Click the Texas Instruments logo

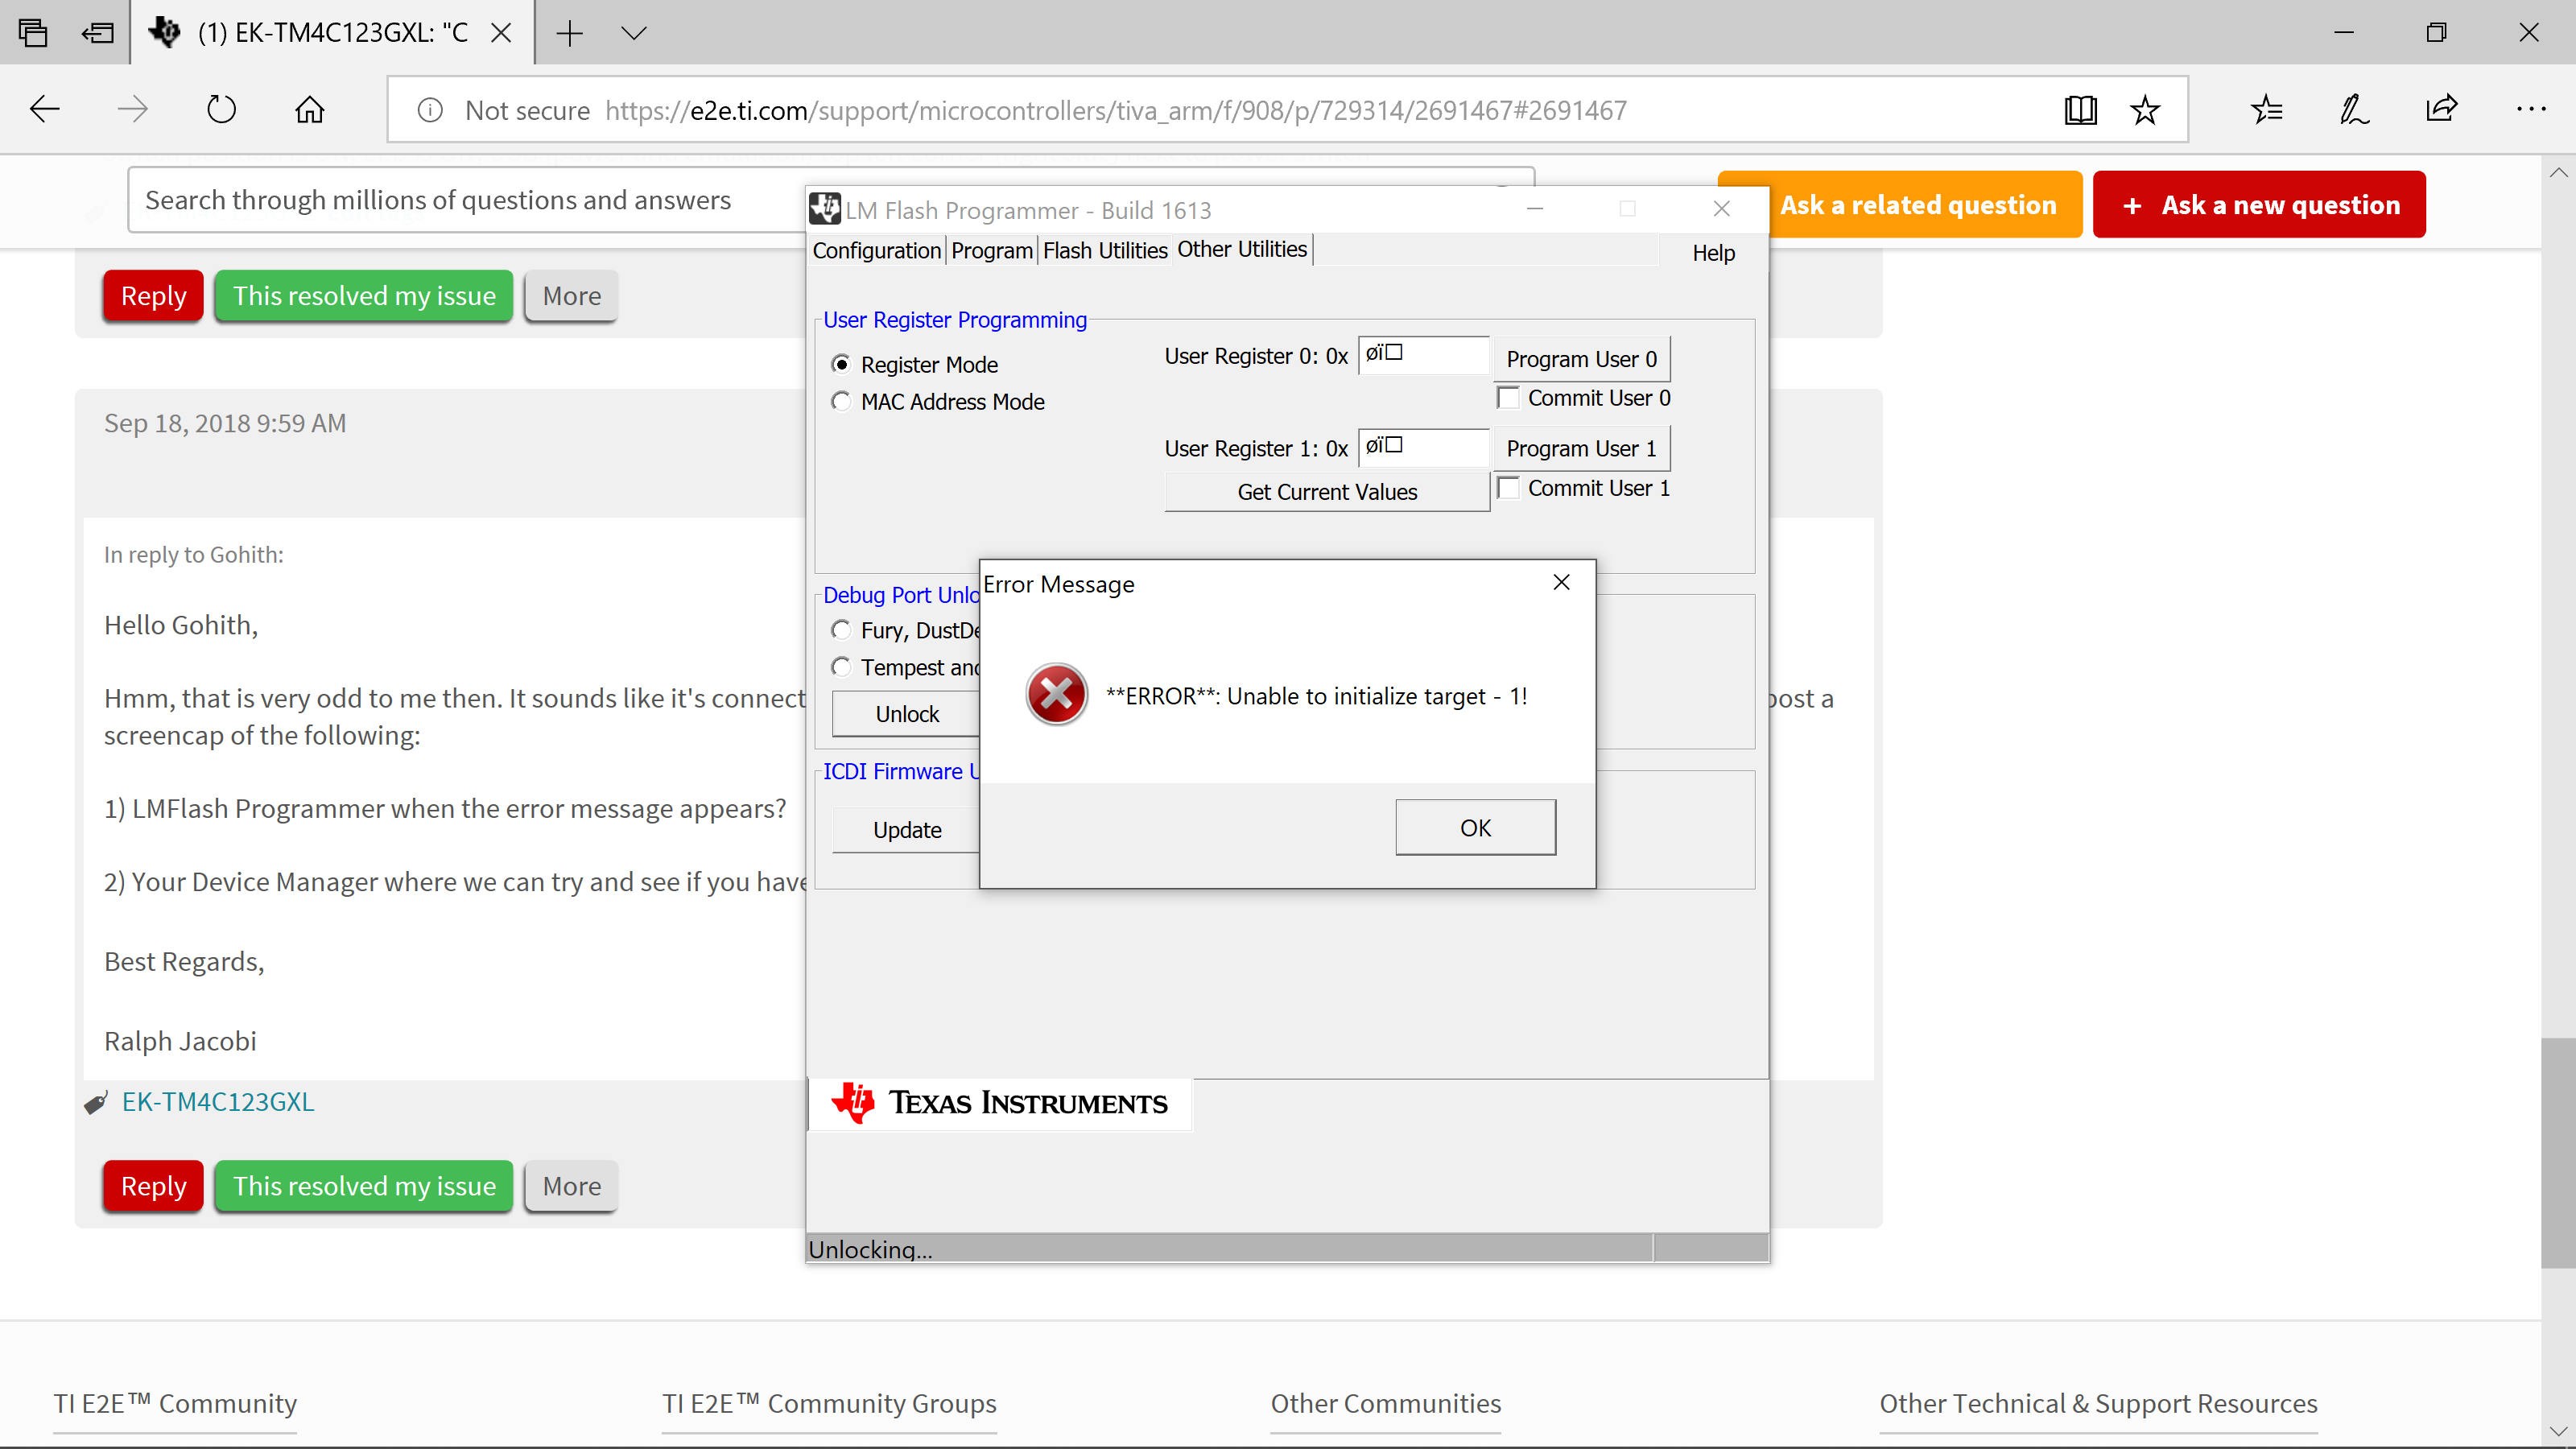(x=999, y=1103)
